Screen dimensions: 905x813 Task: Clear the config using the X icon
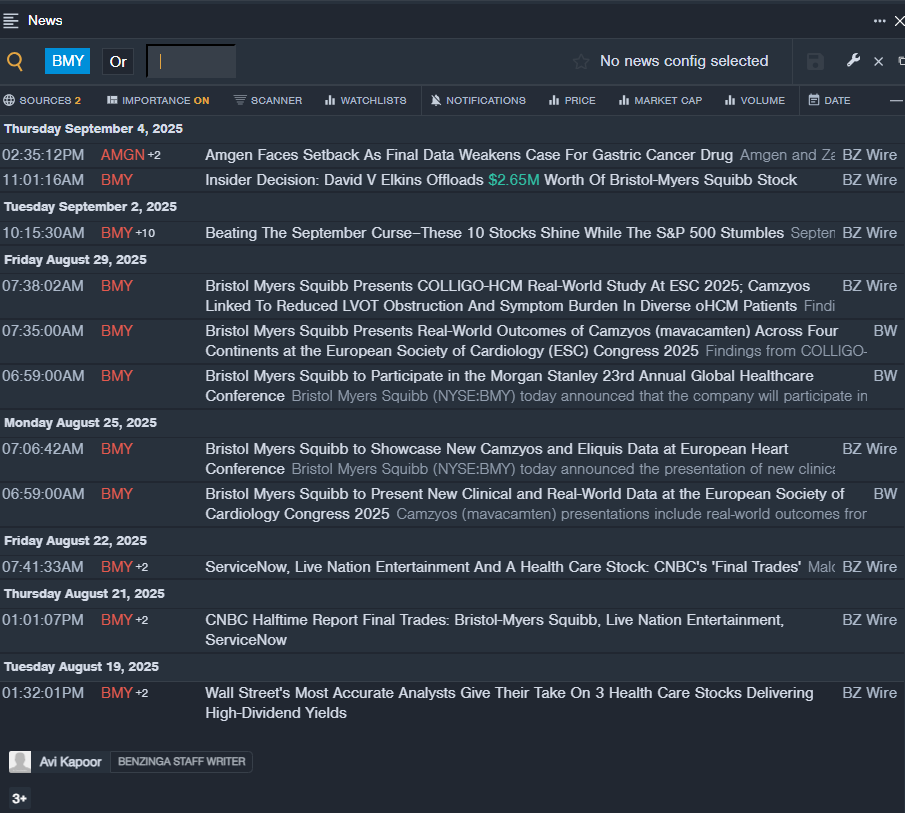(x=878, y=62)
